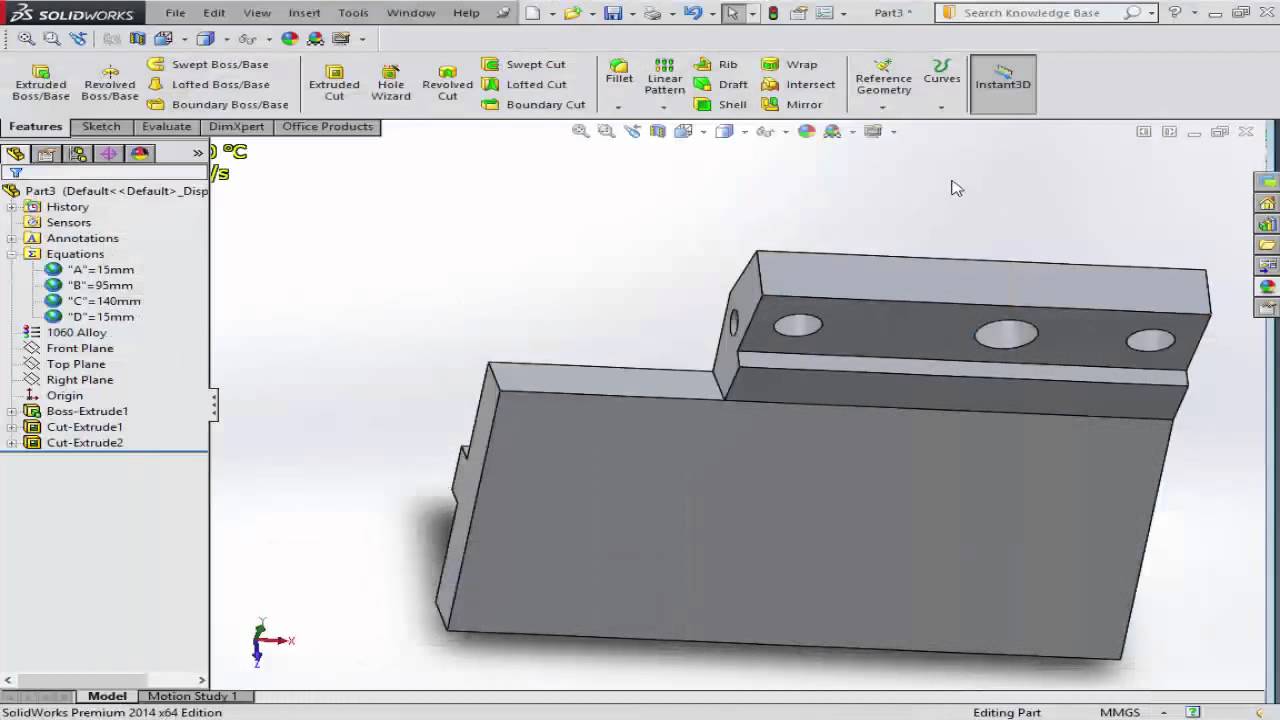Click the Rebuild traffic light icon
This screenshot has height=720, width=1280.
[773, 13]
